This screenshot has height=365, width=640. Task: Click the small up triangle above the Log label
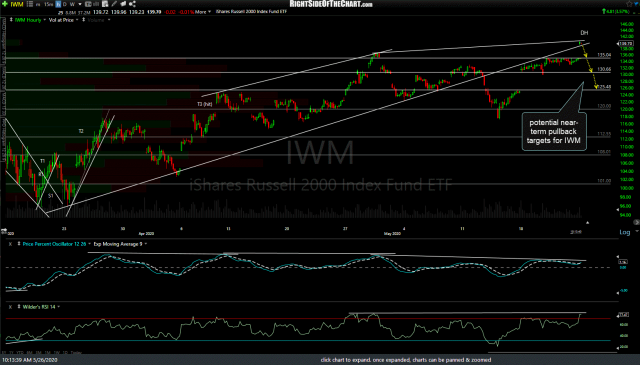587,223
